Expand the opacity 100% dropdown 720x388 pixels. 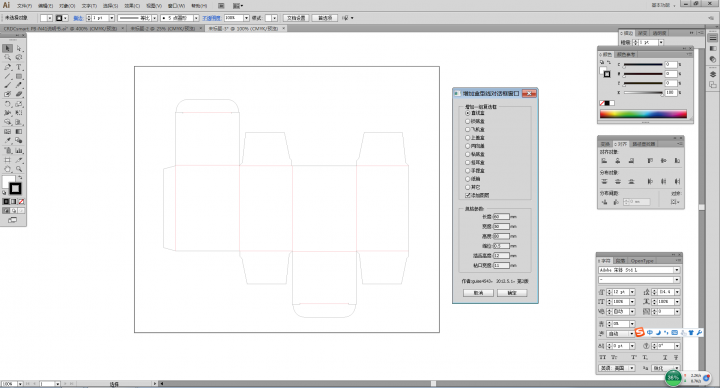click(x=247, y=18)
